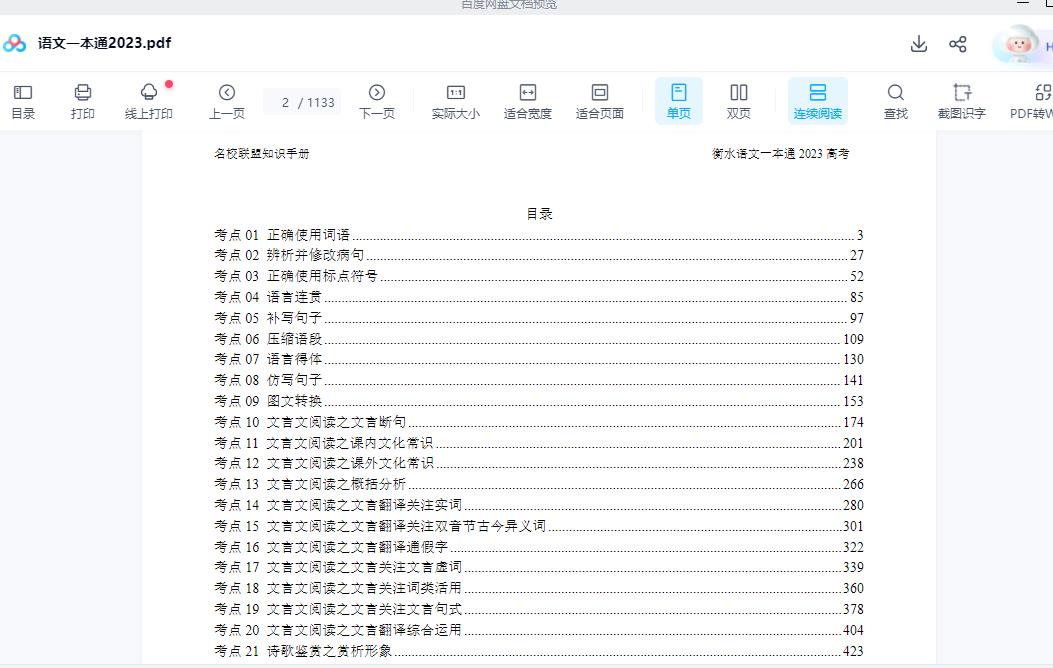Click inside the page number input field

pos(302,101)
